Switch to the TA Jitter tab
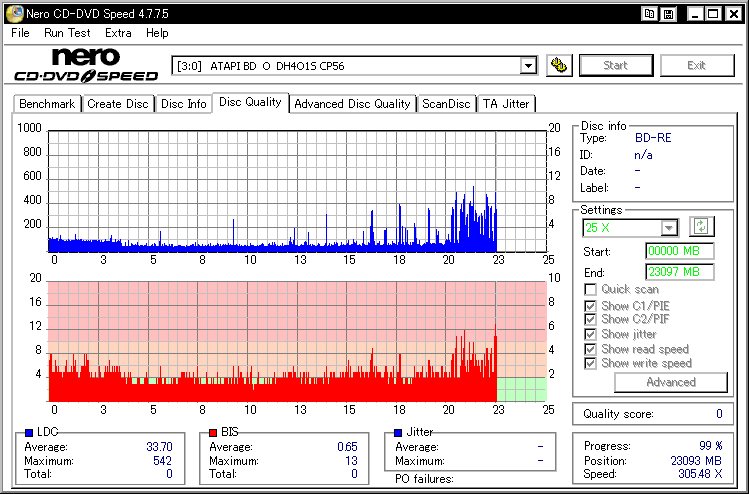Image resolution: width=749 pixels, height=494 pixels. [506, 104]
